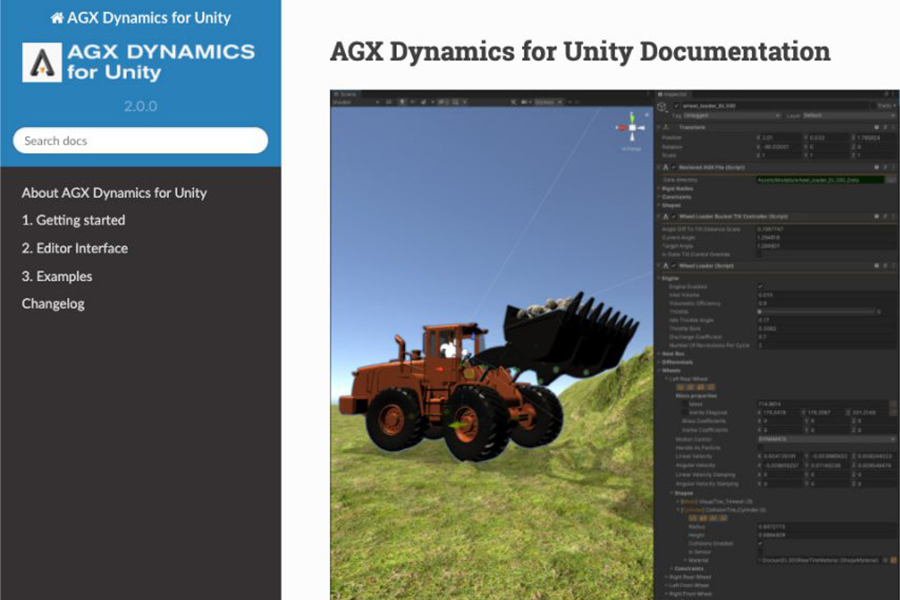
Task: Toggle the Restored AGX File script checkbox
Action: pos(674,167)
